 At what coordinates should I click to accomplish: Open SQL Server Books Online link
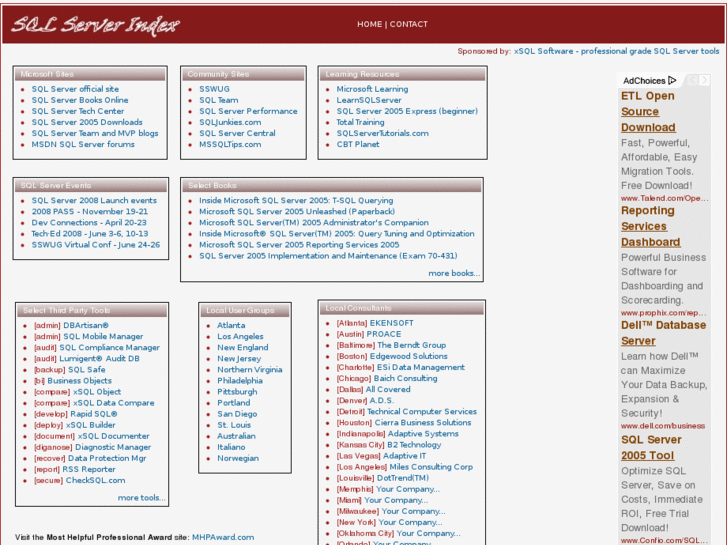tap(80, 100)
